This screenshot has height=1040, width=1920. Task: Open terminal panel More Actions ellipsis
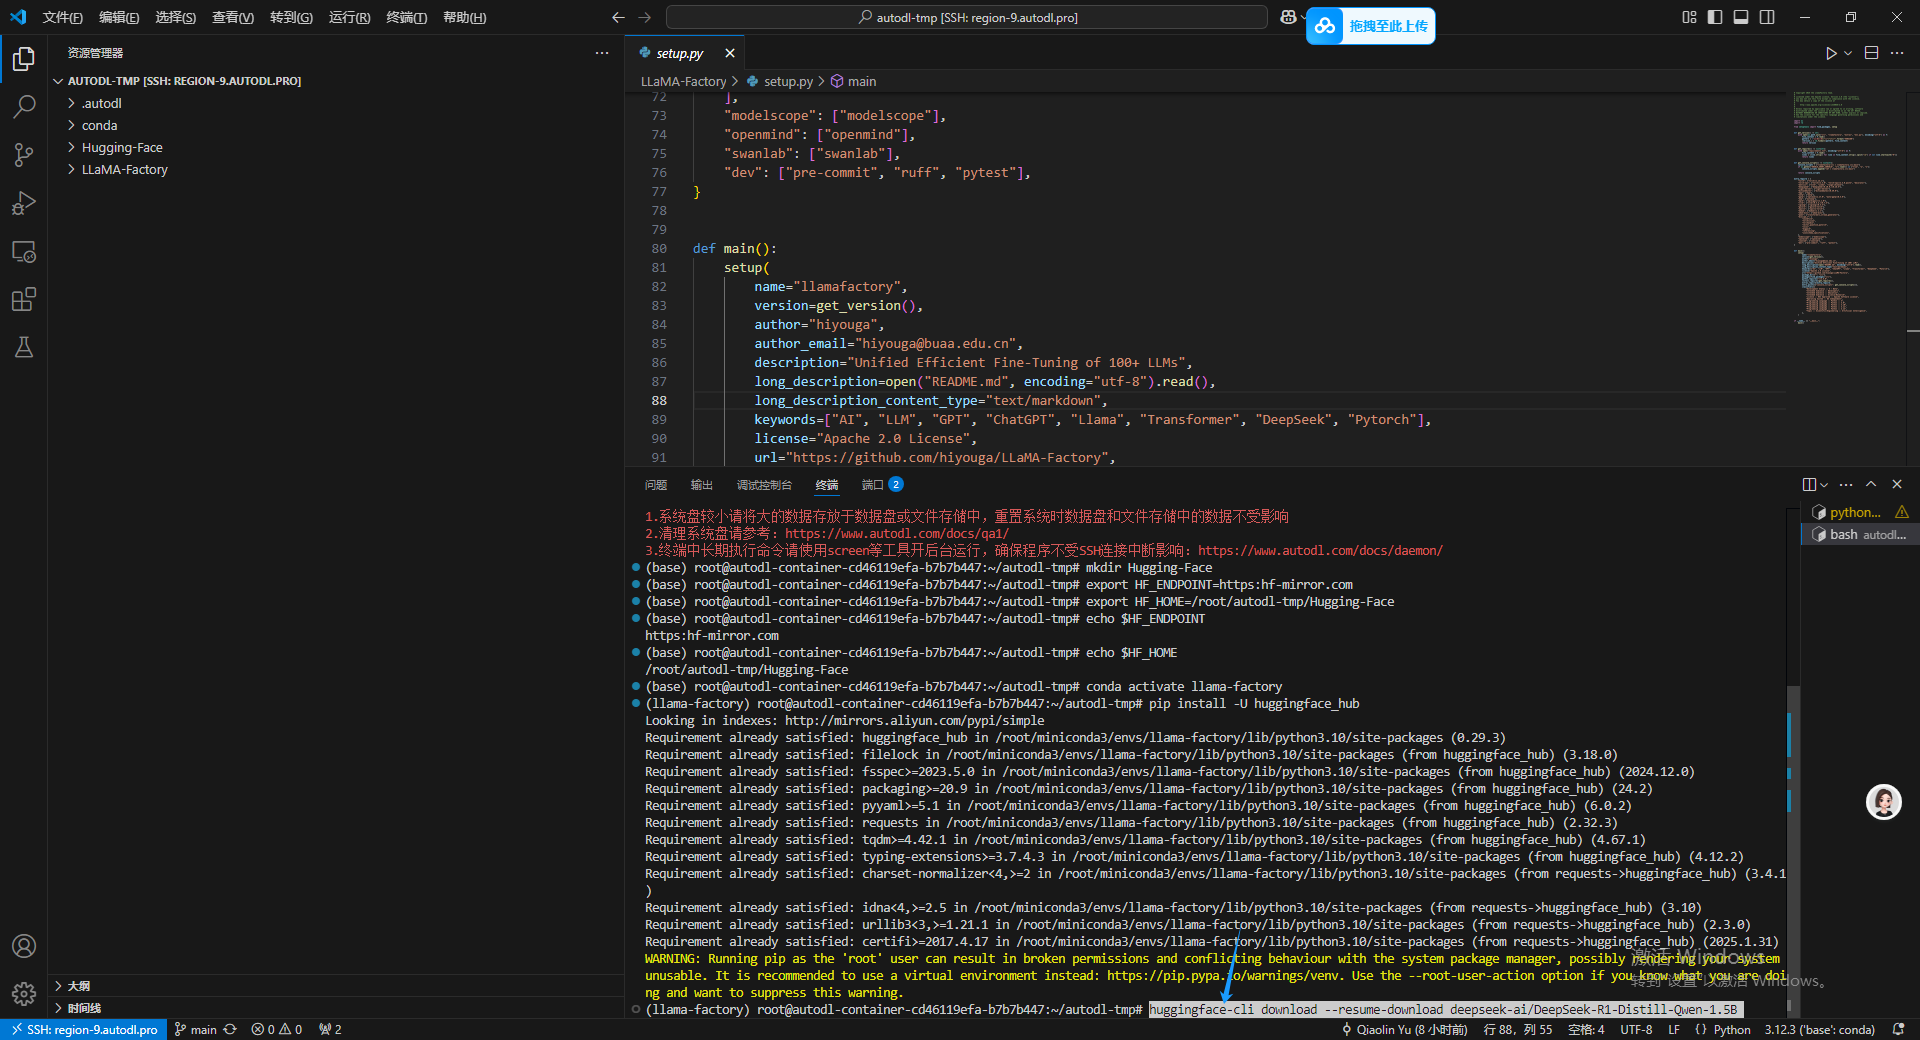1846,484
